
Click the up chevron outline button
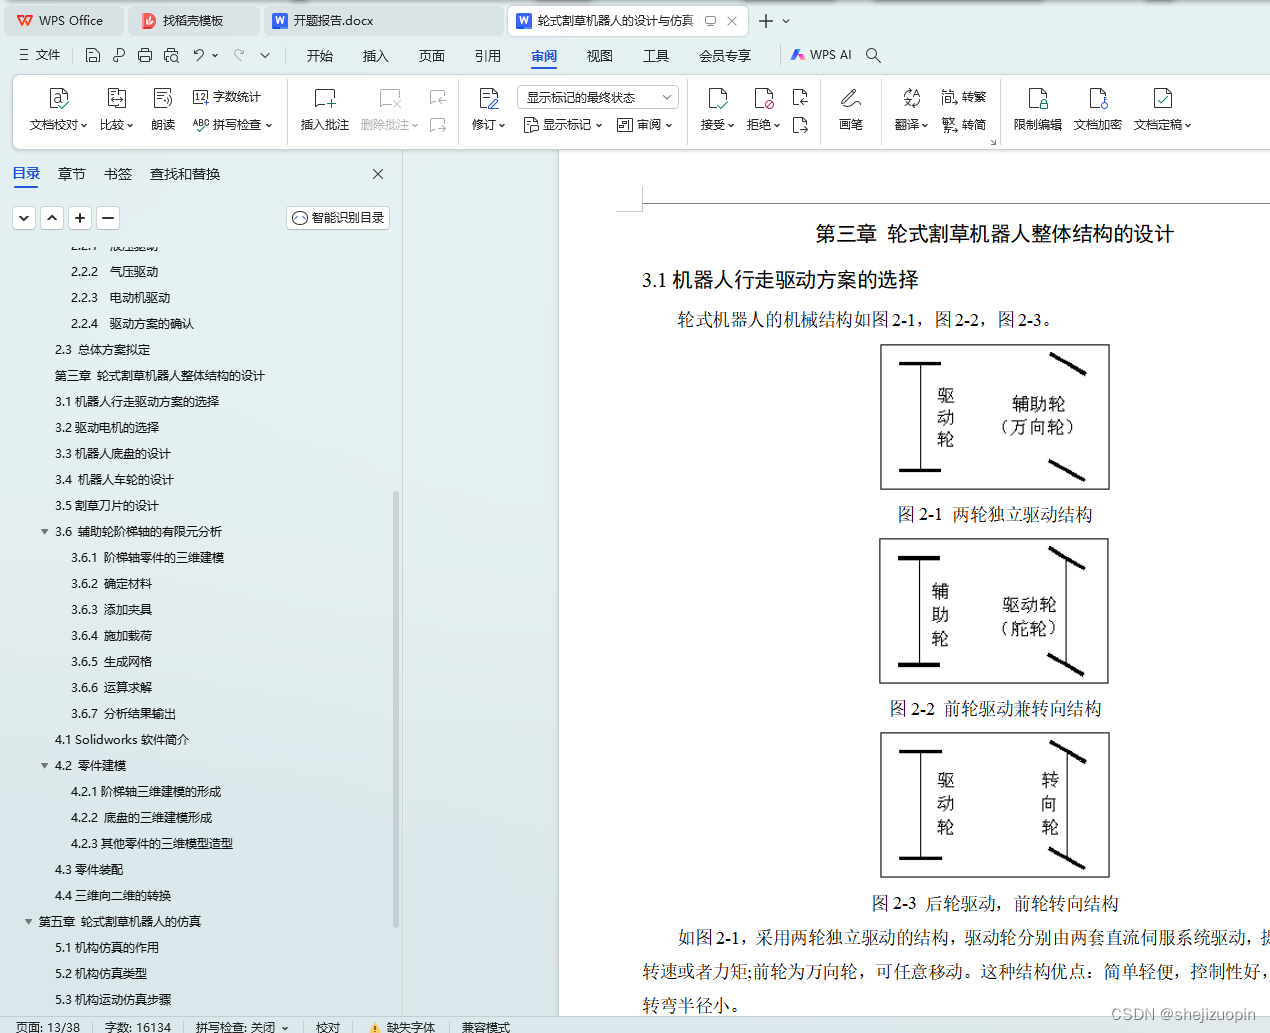pos(52,217)
